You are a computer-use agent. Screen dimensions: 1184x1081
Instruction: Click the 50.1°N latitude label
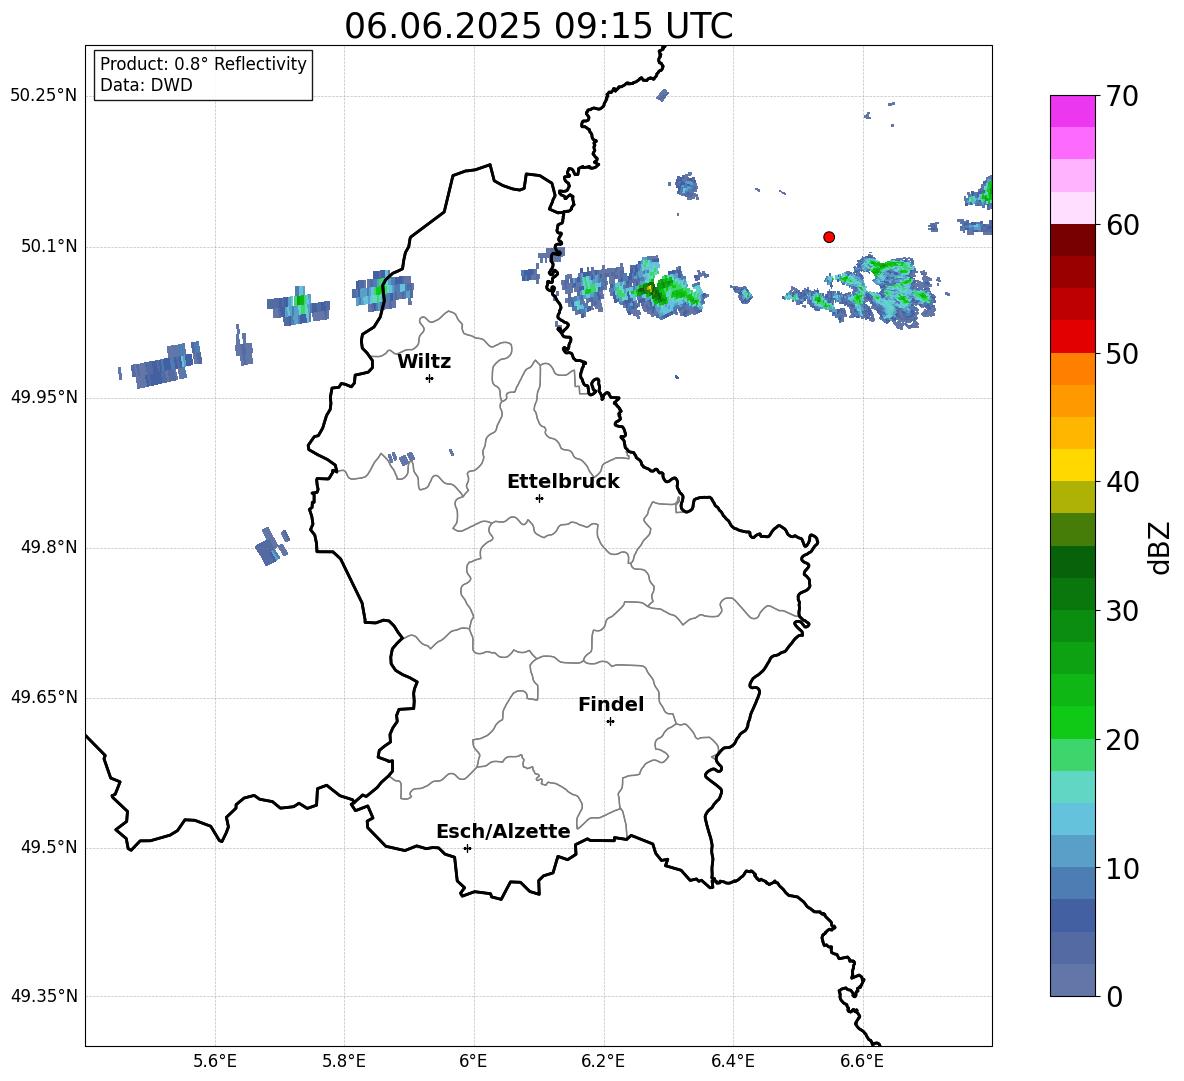pyautogui.click(x=49, y=247)
